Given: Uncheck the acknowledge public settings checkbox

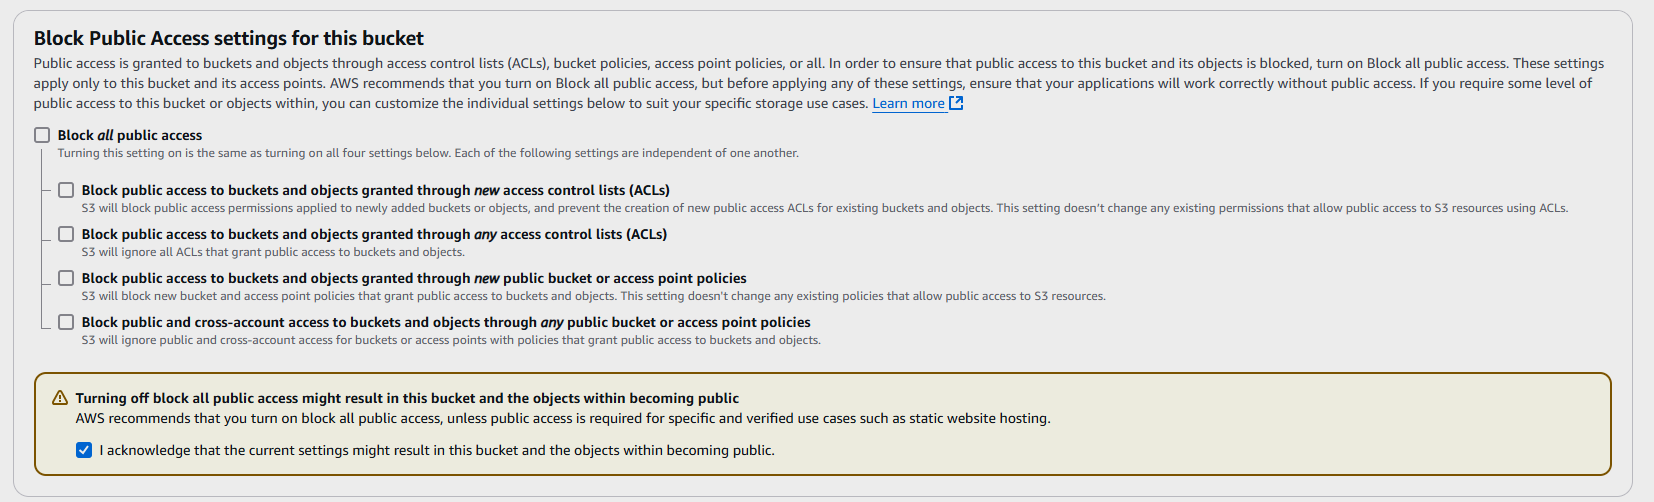Looking at the screenshot, I should pyautogui.click(x=84, y=450).
